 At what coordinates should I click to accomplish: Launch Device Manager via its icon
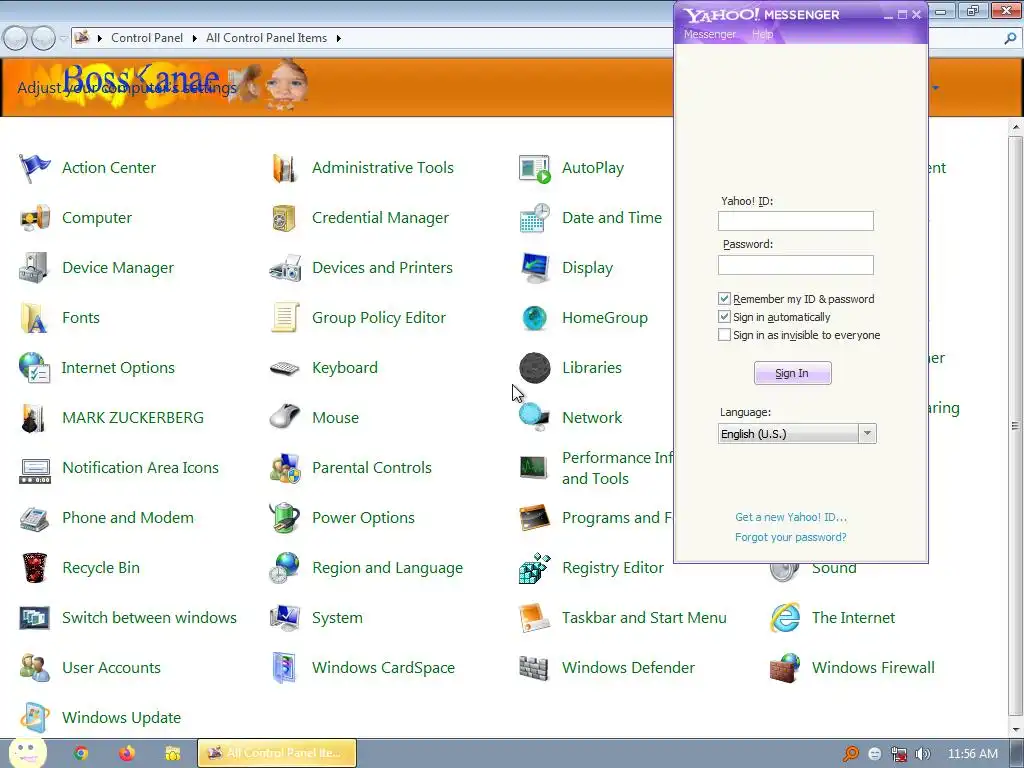pos(34,268)
